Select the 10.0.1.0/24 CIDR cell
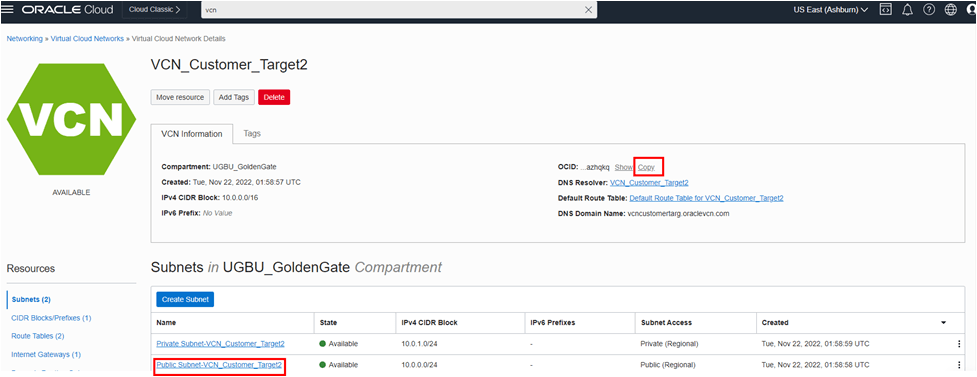The width and height of the screenshot is (977, 377). point(418,344)
